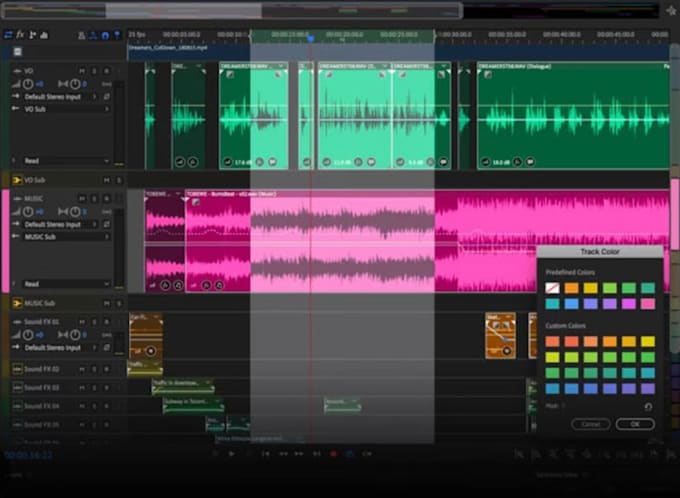Click the rewind button in transport
Viewport: 680px width, 498px height.
pos(283,454)
